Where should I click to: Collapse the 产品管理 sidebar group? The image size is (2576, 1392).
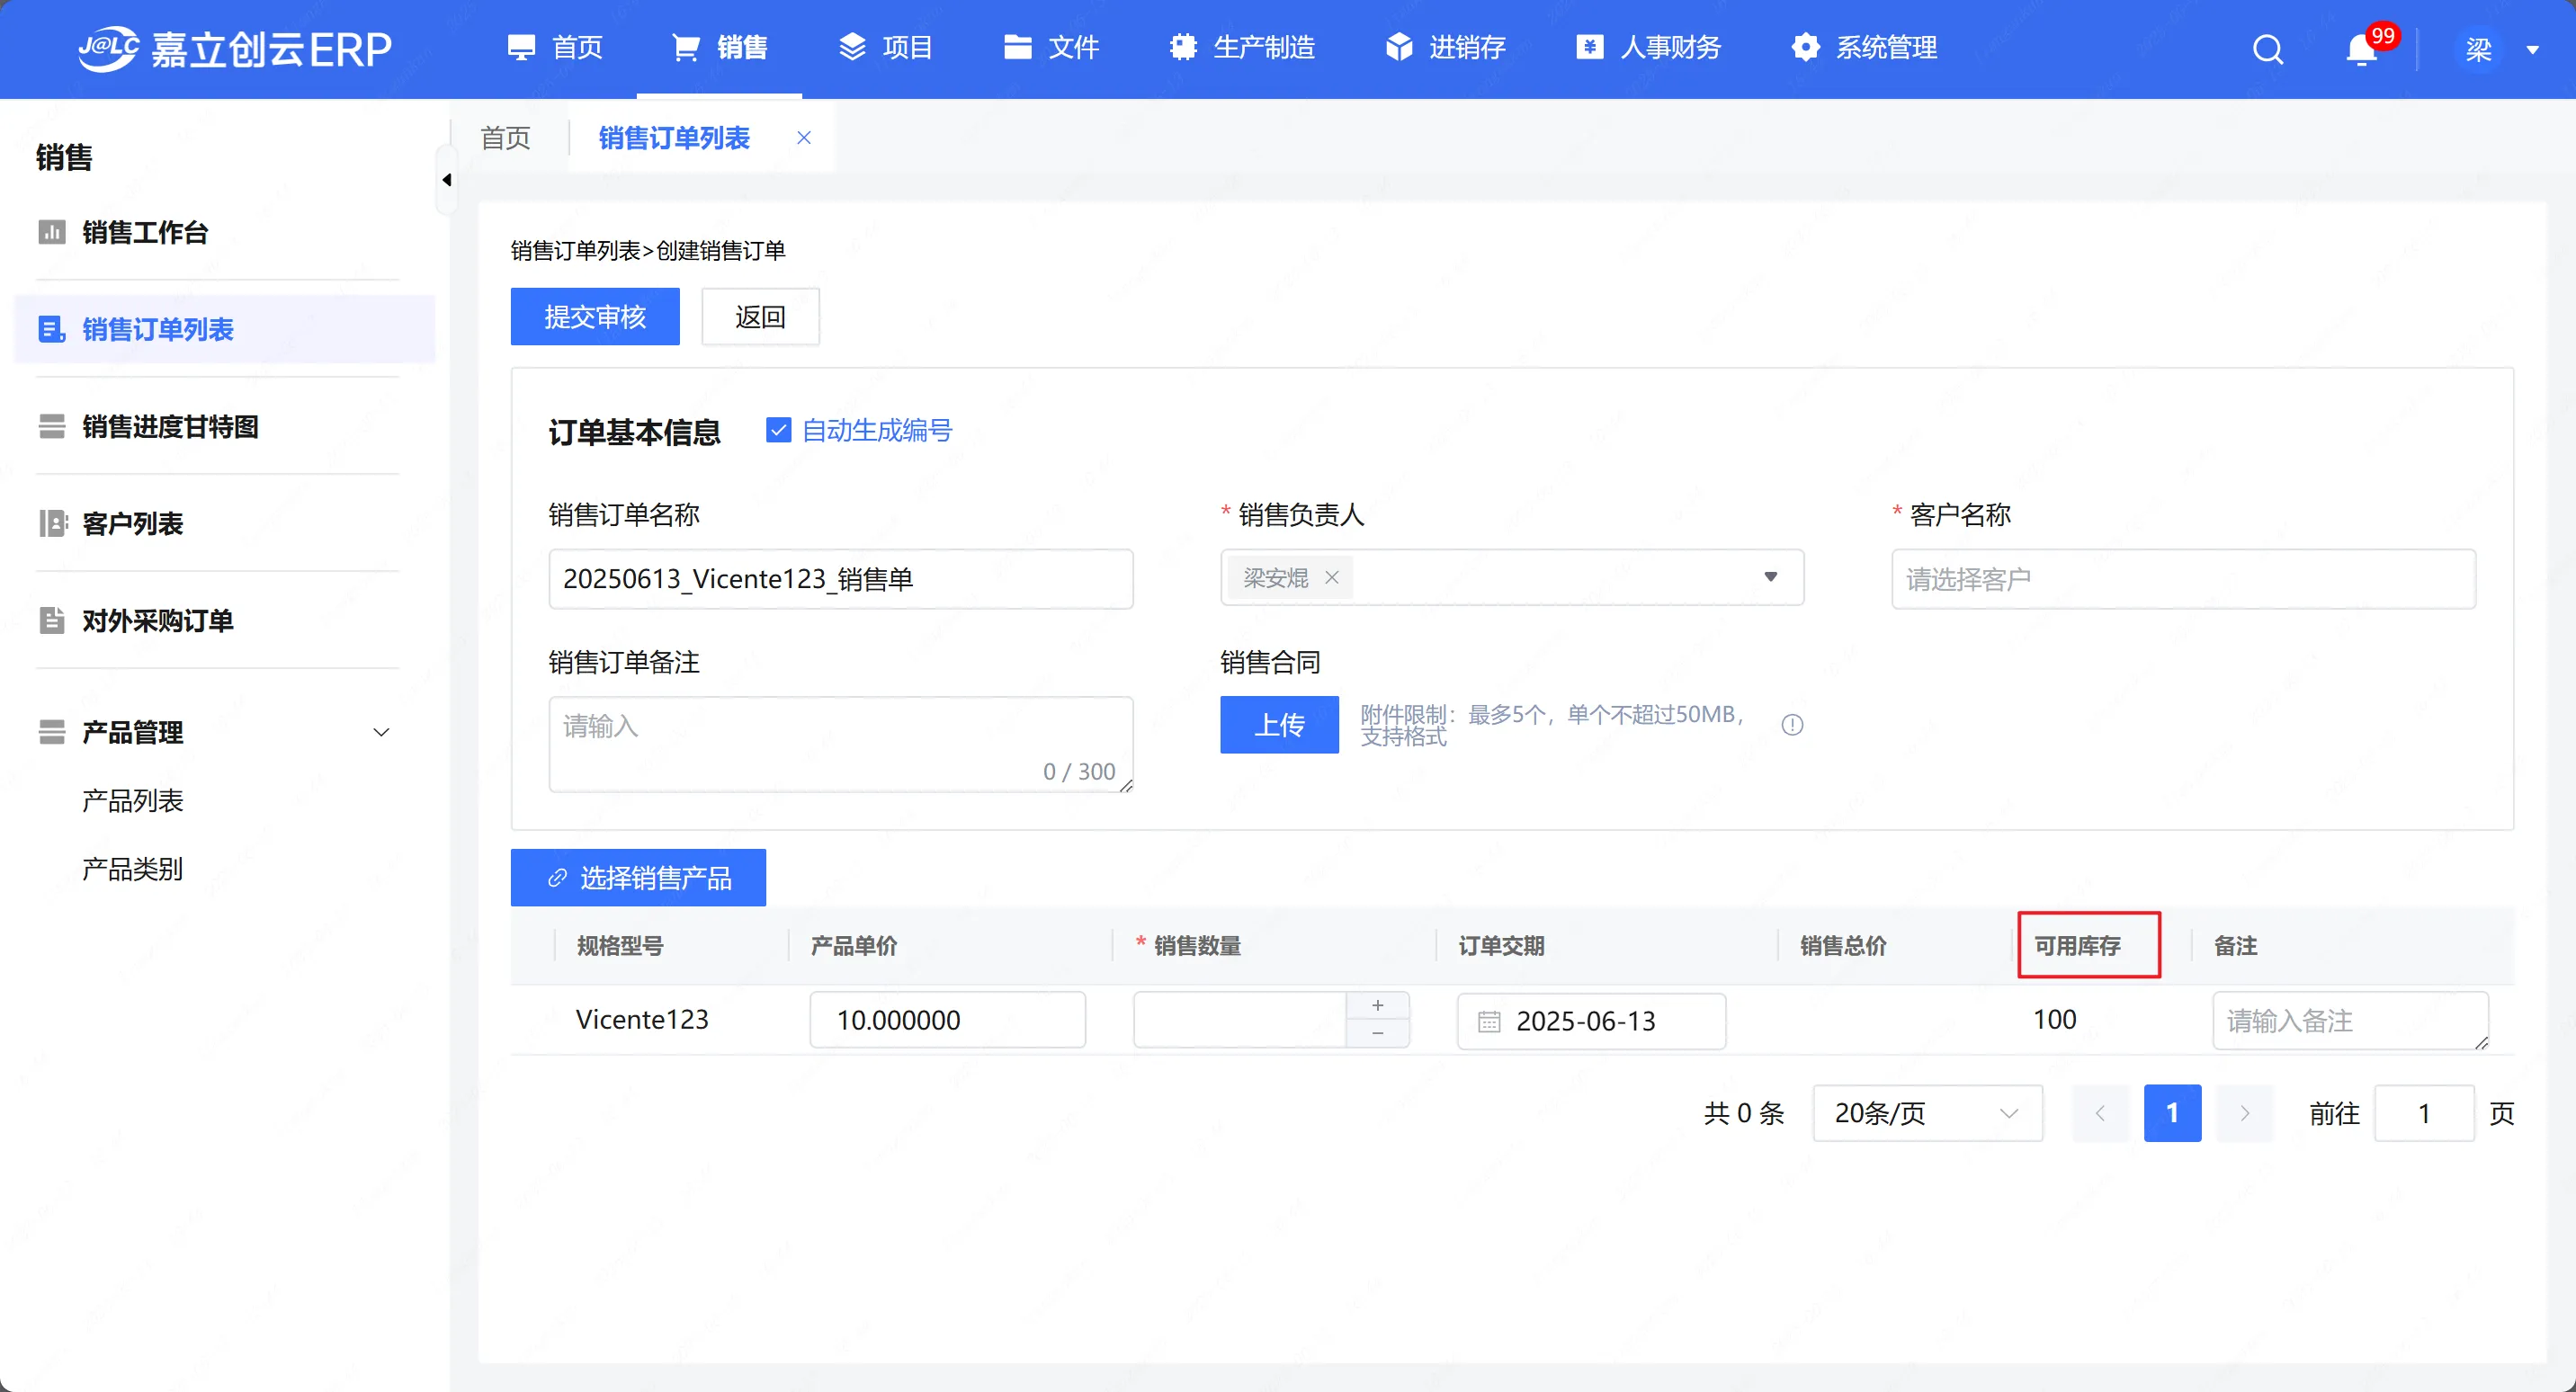pyautogui.click(x=380, y=732)
